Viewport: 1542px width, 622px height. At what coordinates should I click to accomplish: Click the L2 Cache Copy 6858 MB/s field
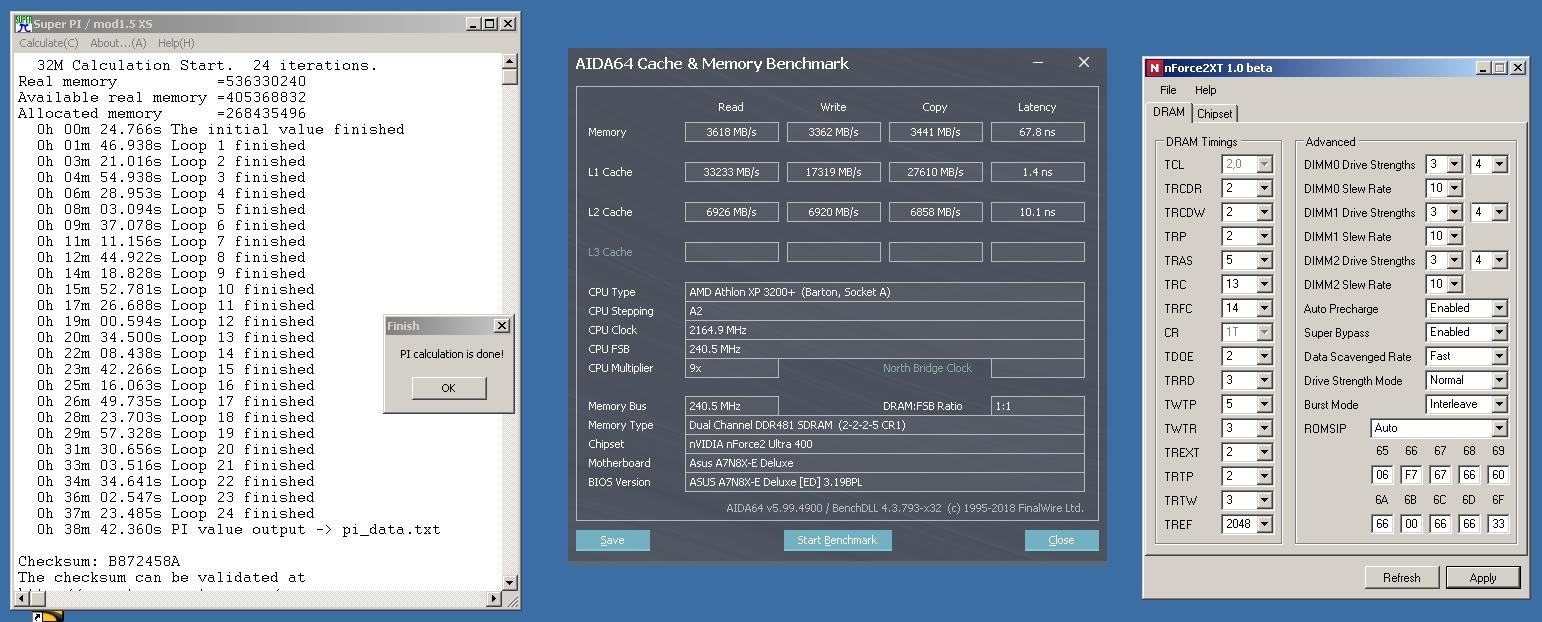pos(935,212)
